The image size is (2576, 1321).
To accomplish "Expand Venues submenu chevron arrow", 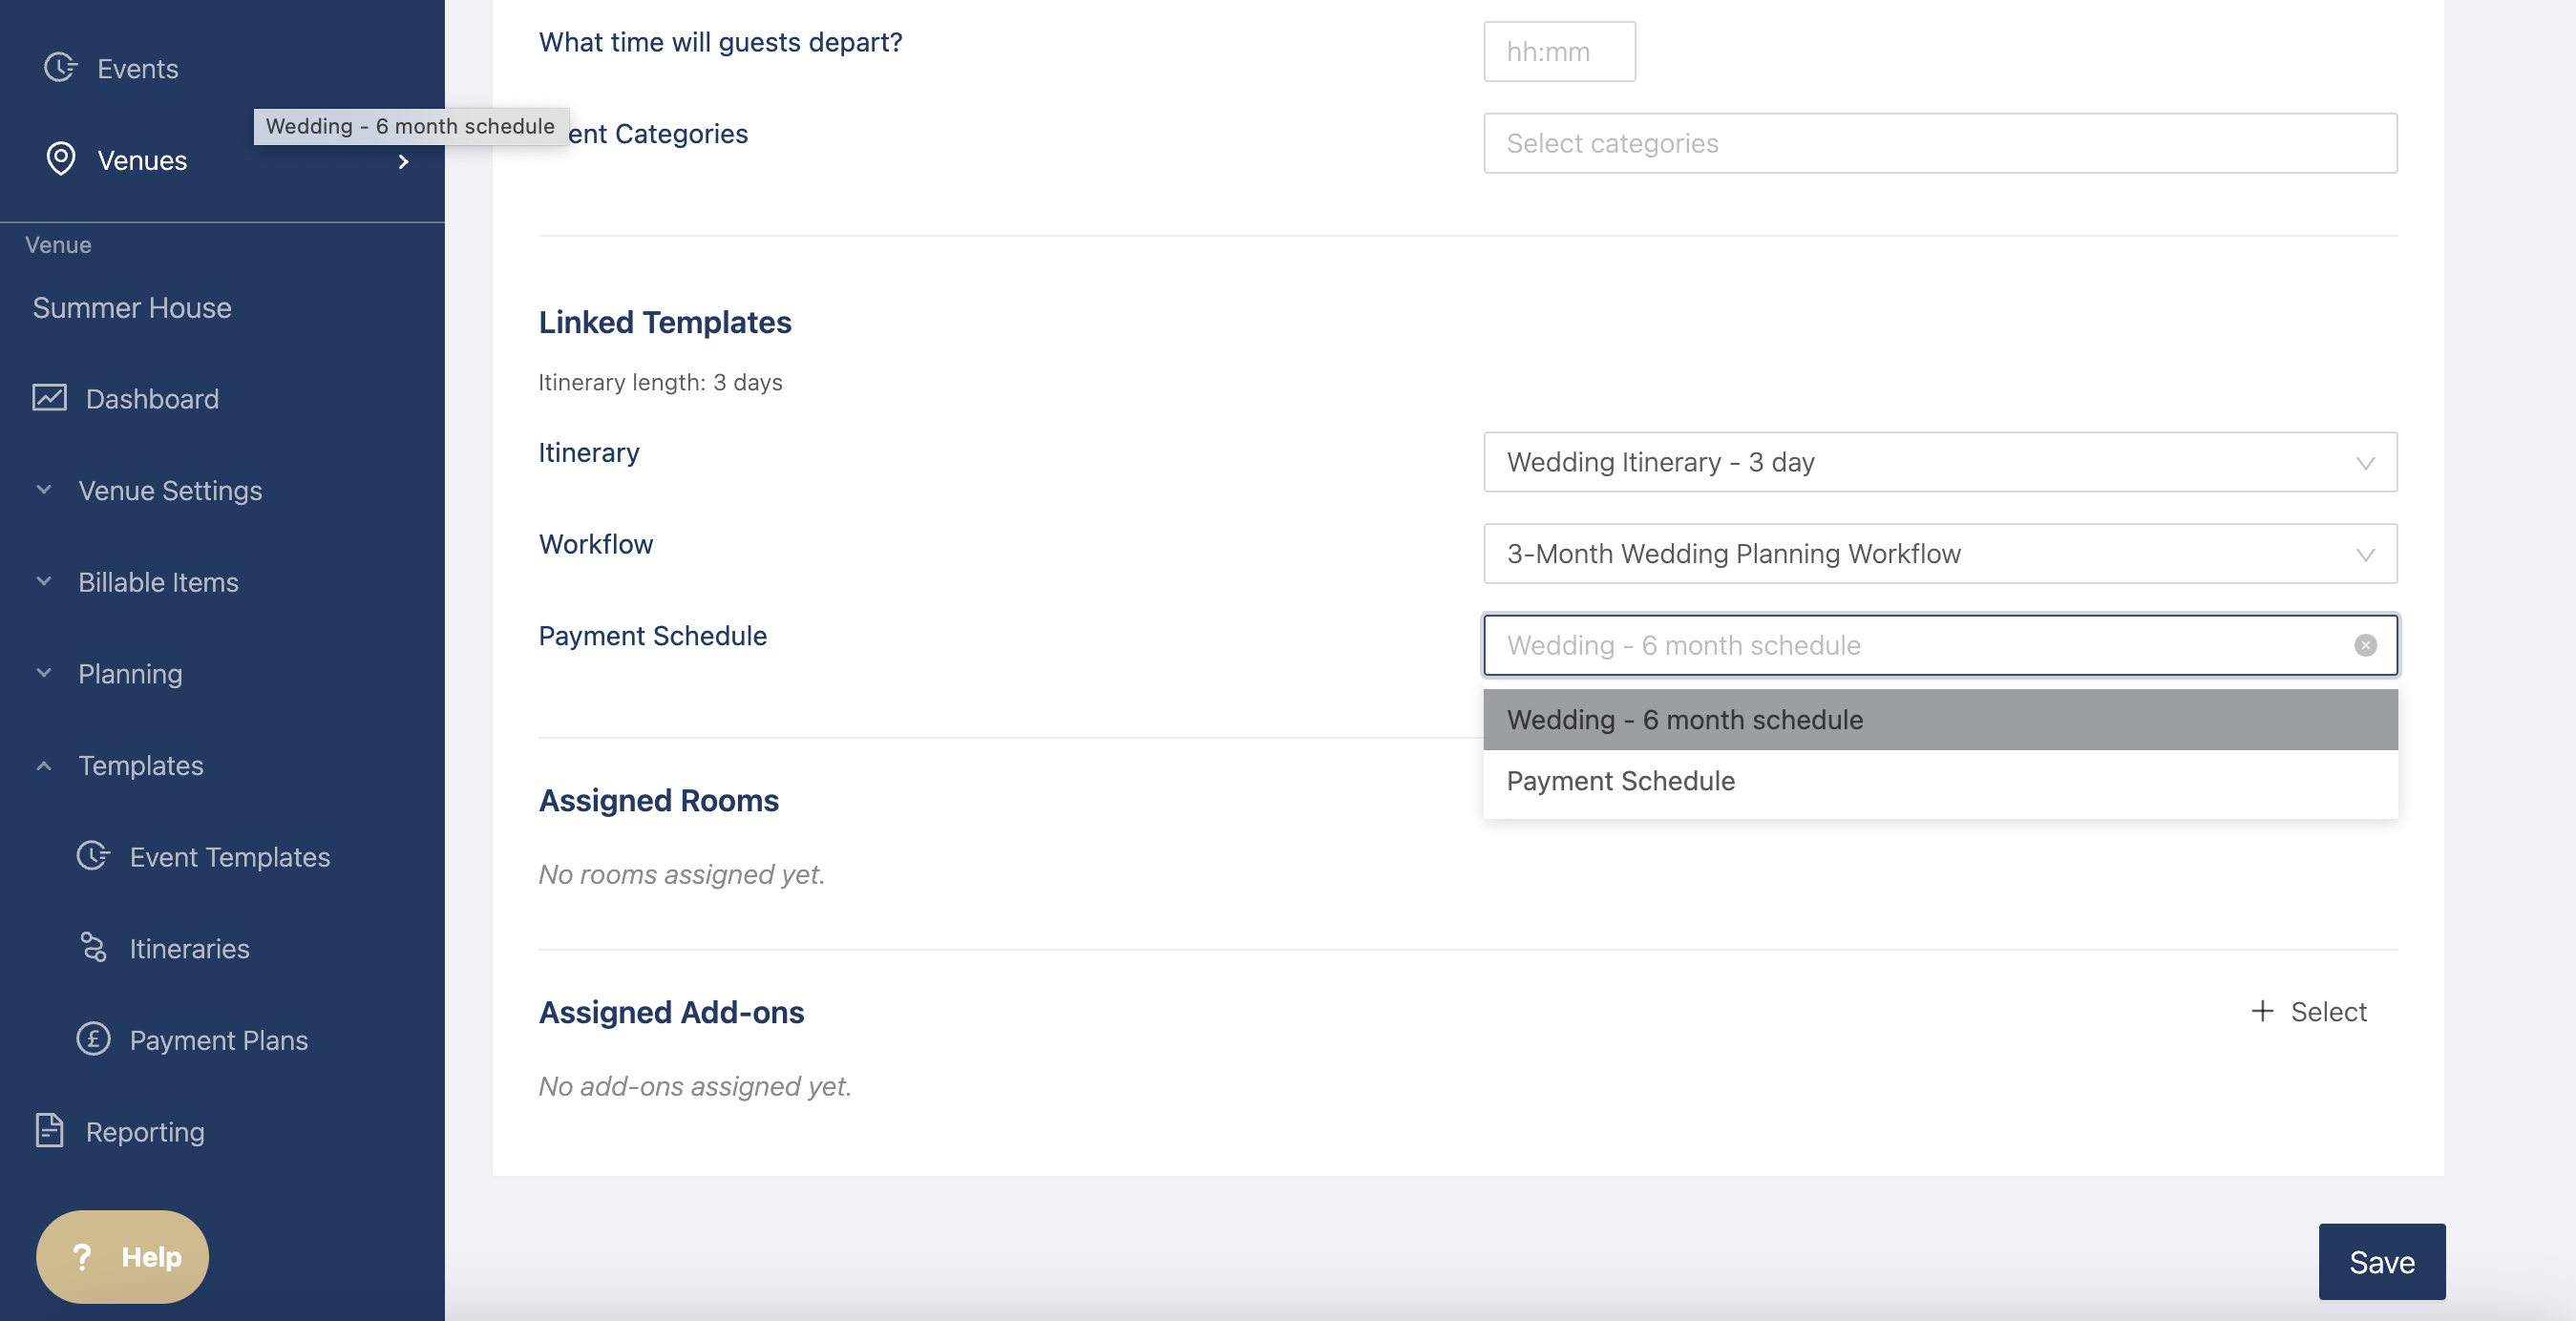I will [x=403, y=161].
